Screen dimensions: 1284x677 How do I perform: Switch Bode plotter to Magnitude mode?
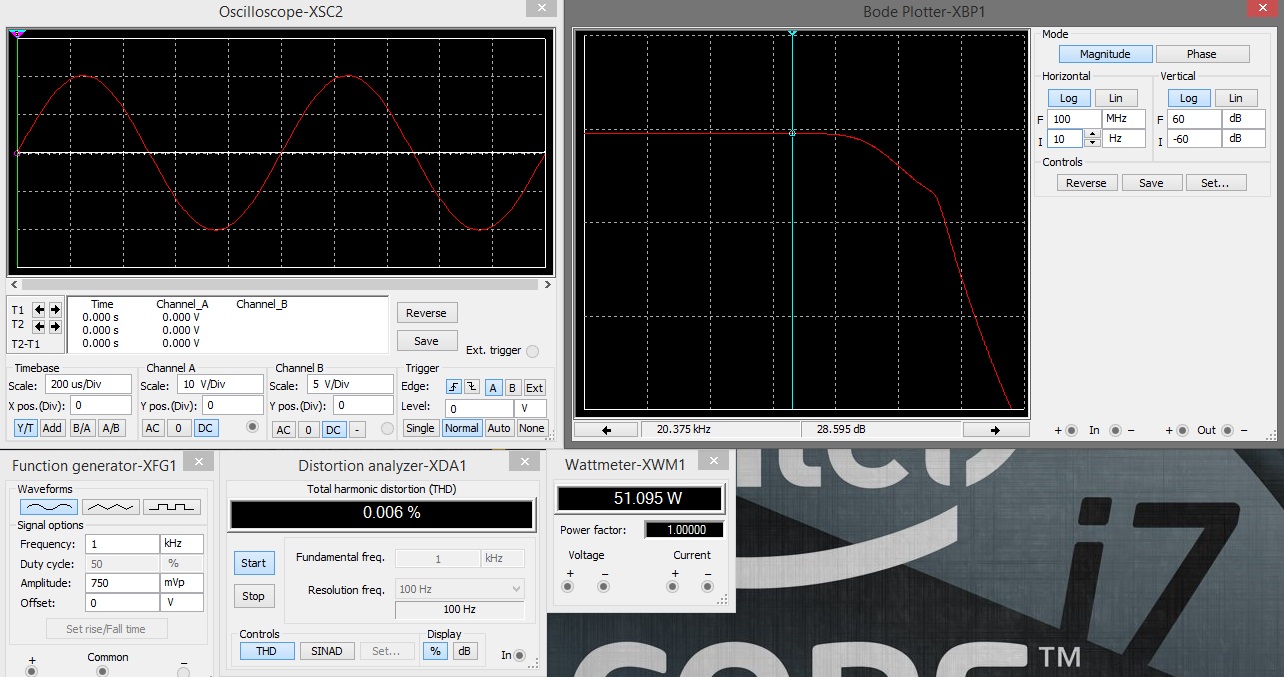pyautogui.click(x=1105, y=54)
